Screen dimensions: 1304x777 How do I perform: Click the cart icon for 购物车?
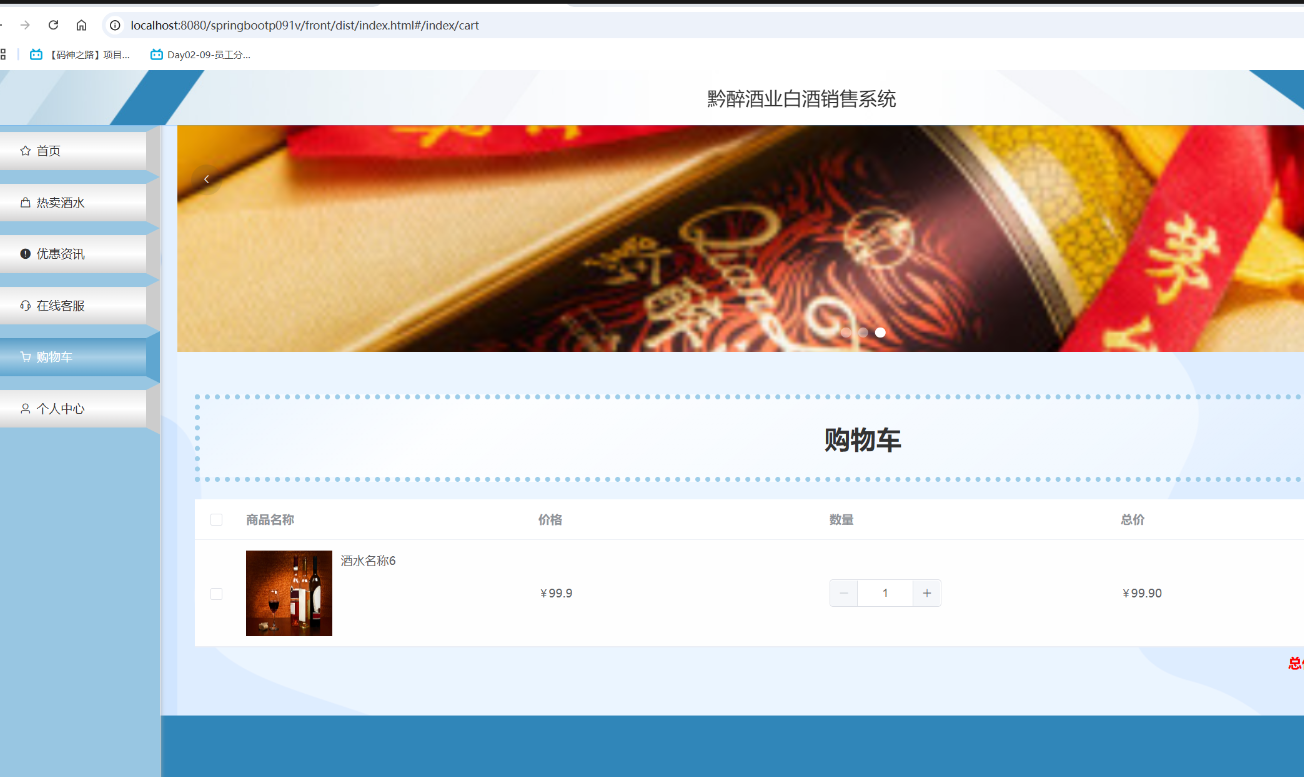pyautogui.click(x=25, y=357)
